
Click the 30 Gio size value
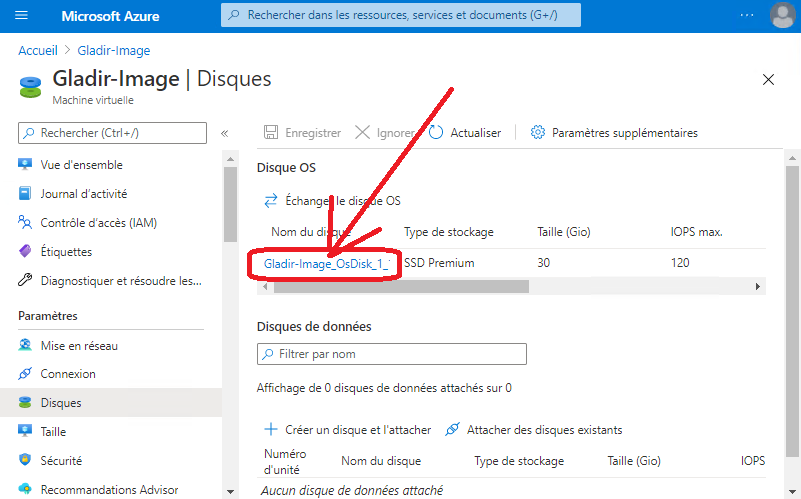(x=544, y=263)
